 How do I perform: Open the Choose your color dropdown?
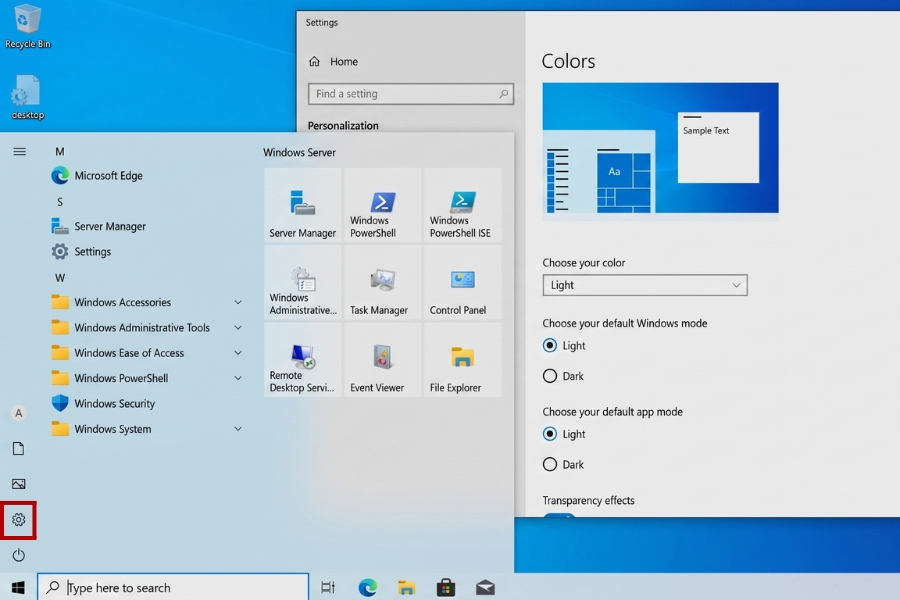click(645, 285)
